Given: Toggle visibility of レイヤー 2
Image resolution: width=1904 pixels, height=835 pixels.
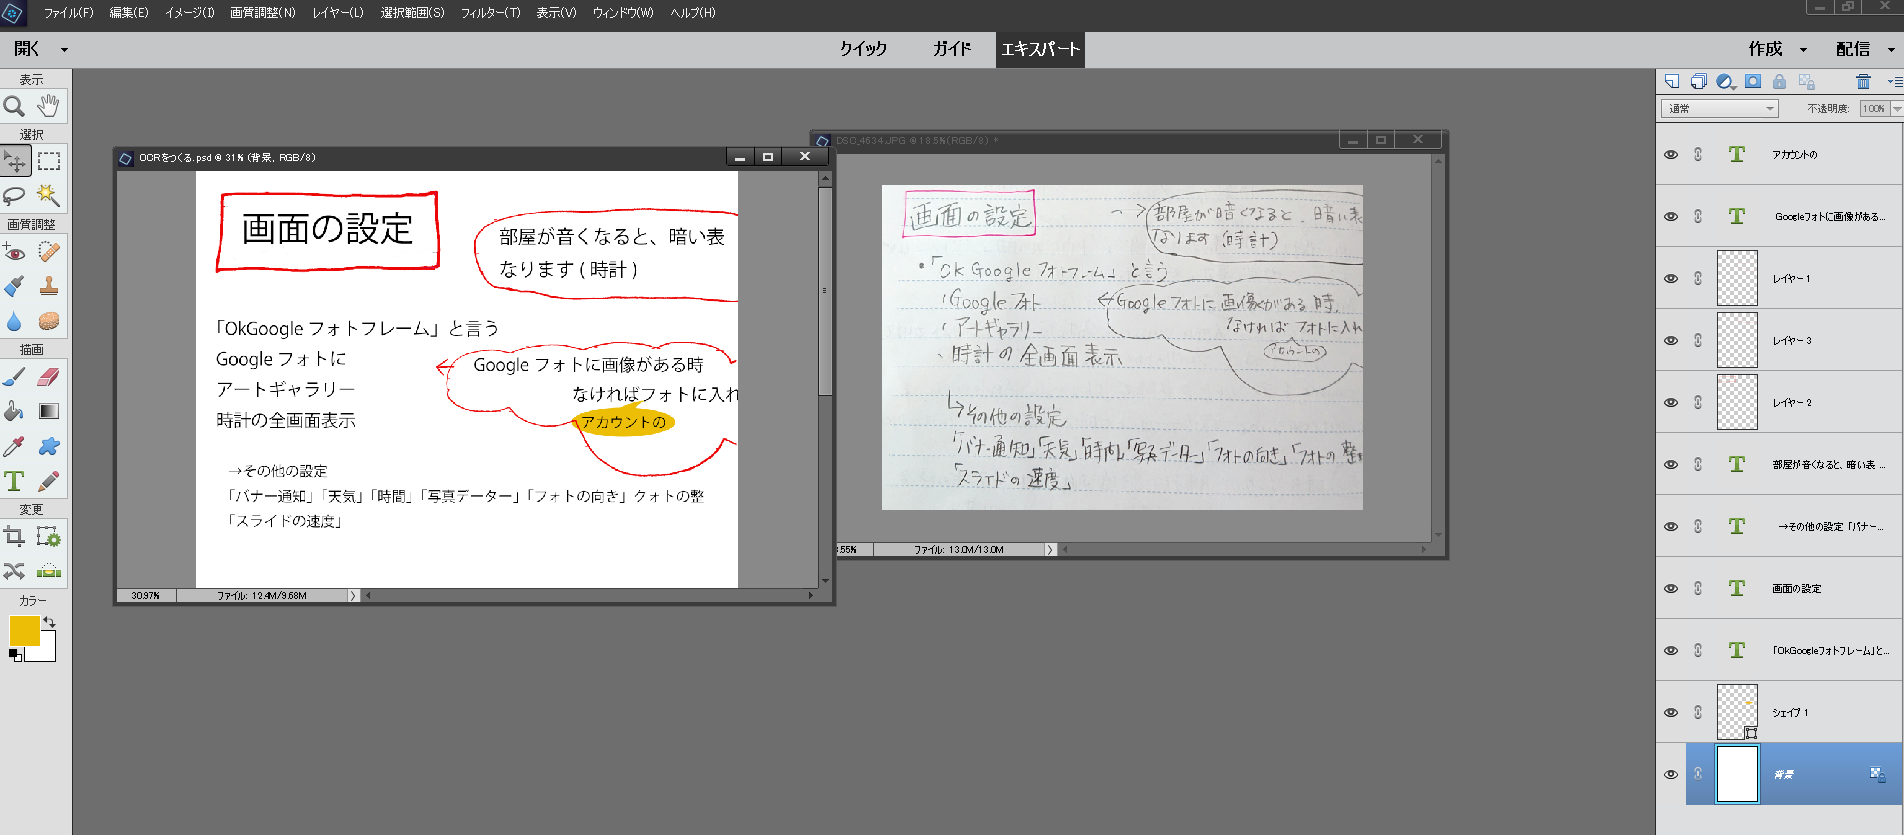Looking at the screenshot, I should [x=1671, y=403].
